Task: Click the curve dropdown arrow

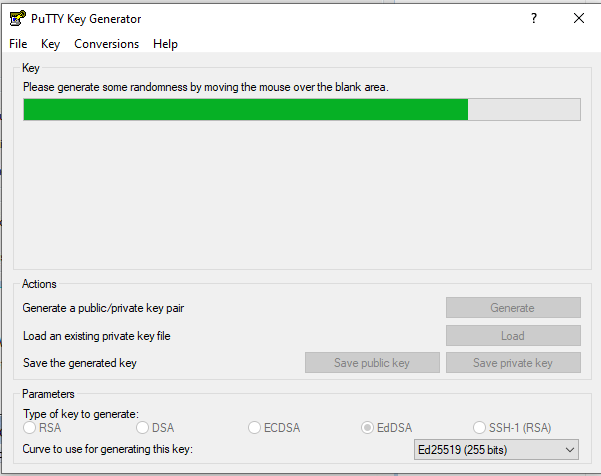Action: [x=569, y=450]
